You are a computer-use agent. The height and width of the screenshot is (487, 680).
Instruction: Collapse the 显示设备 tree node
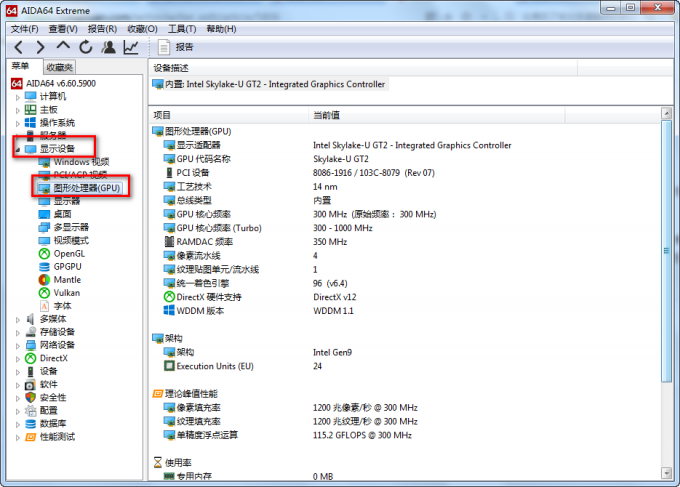pyautogui.click(x=17, y=149)
